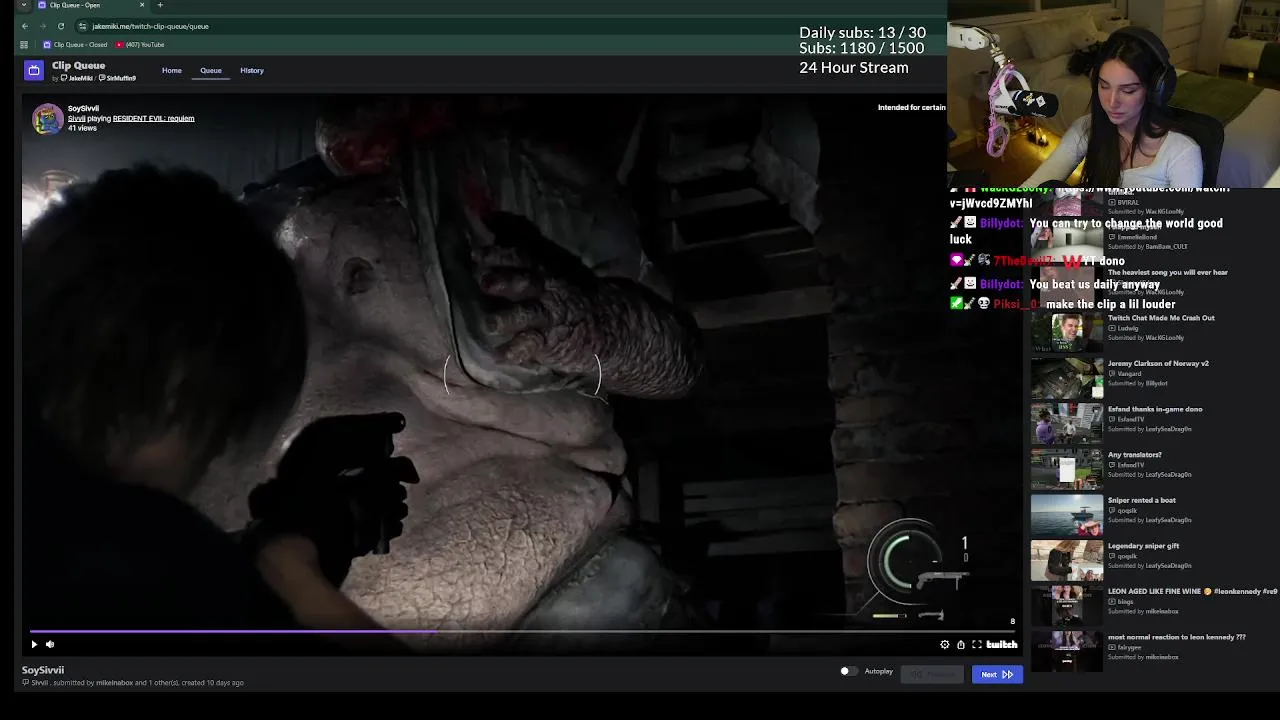Click the Ludwig channel name in queue
Screen dimensions: 1280x720
[1127, 328]
